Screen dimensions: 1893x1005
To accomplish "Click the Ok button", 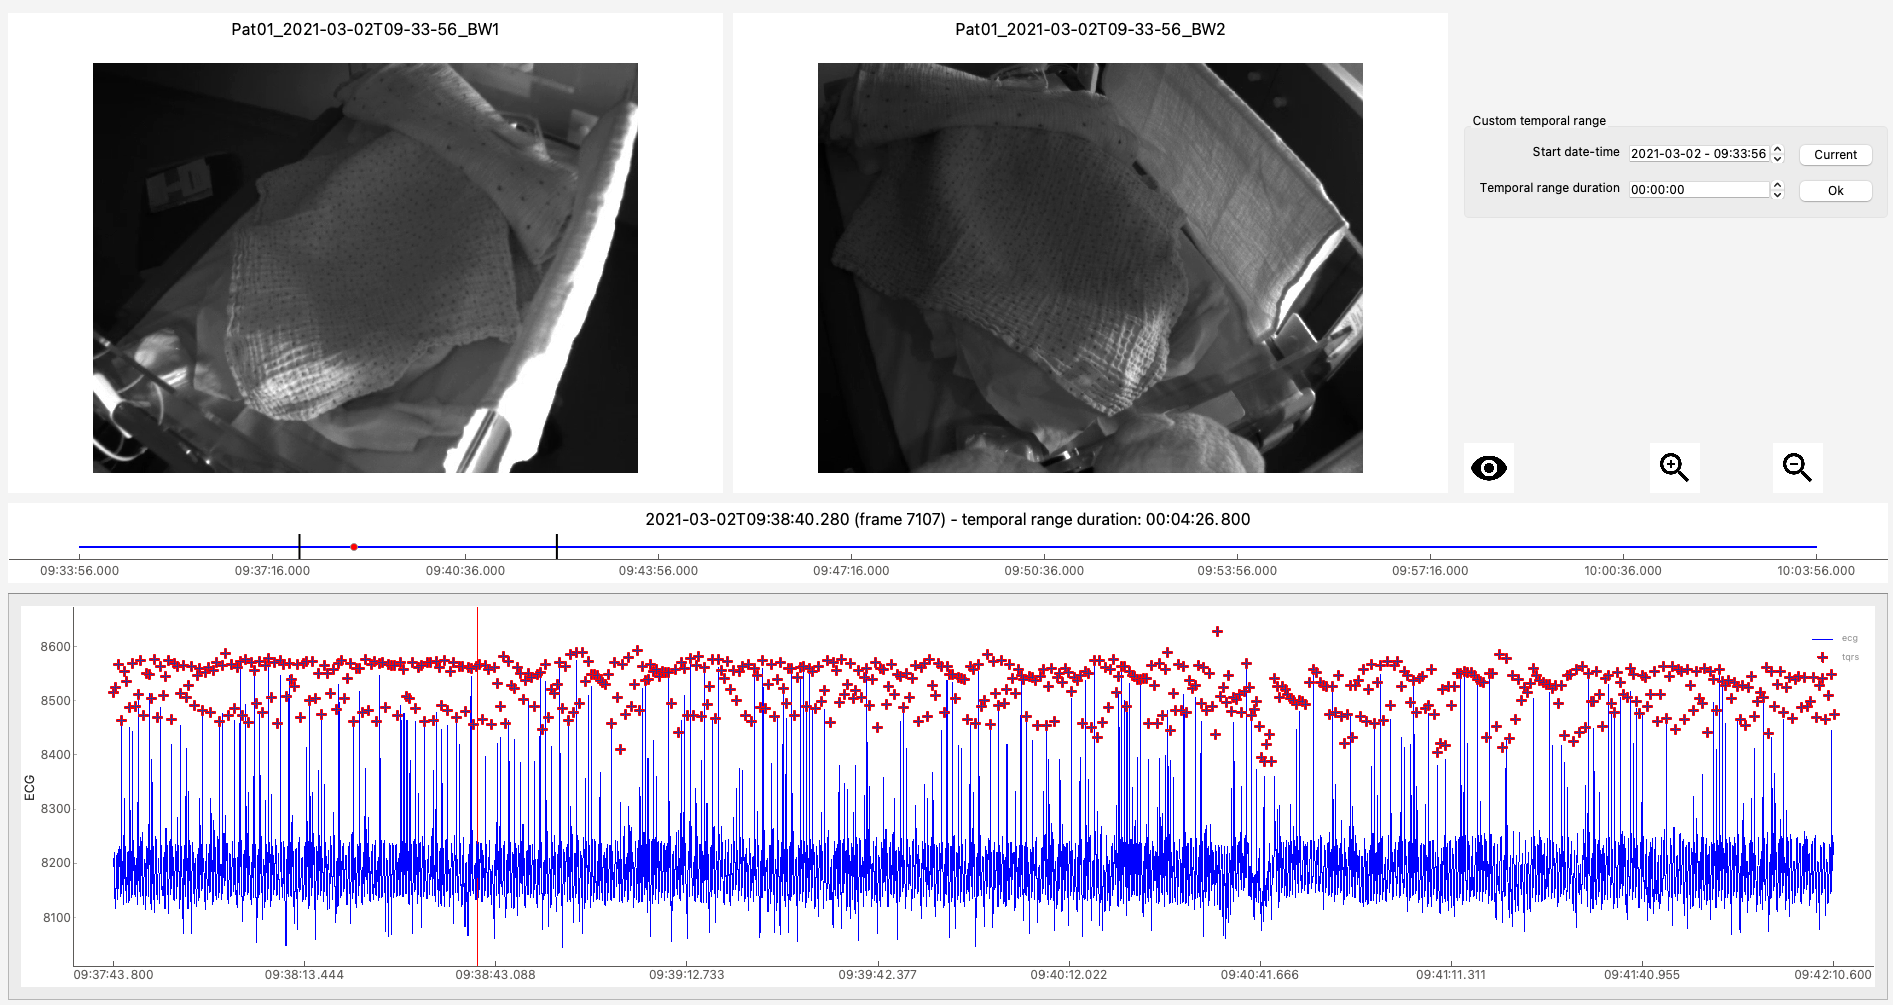I will (x=1835, y=191).
